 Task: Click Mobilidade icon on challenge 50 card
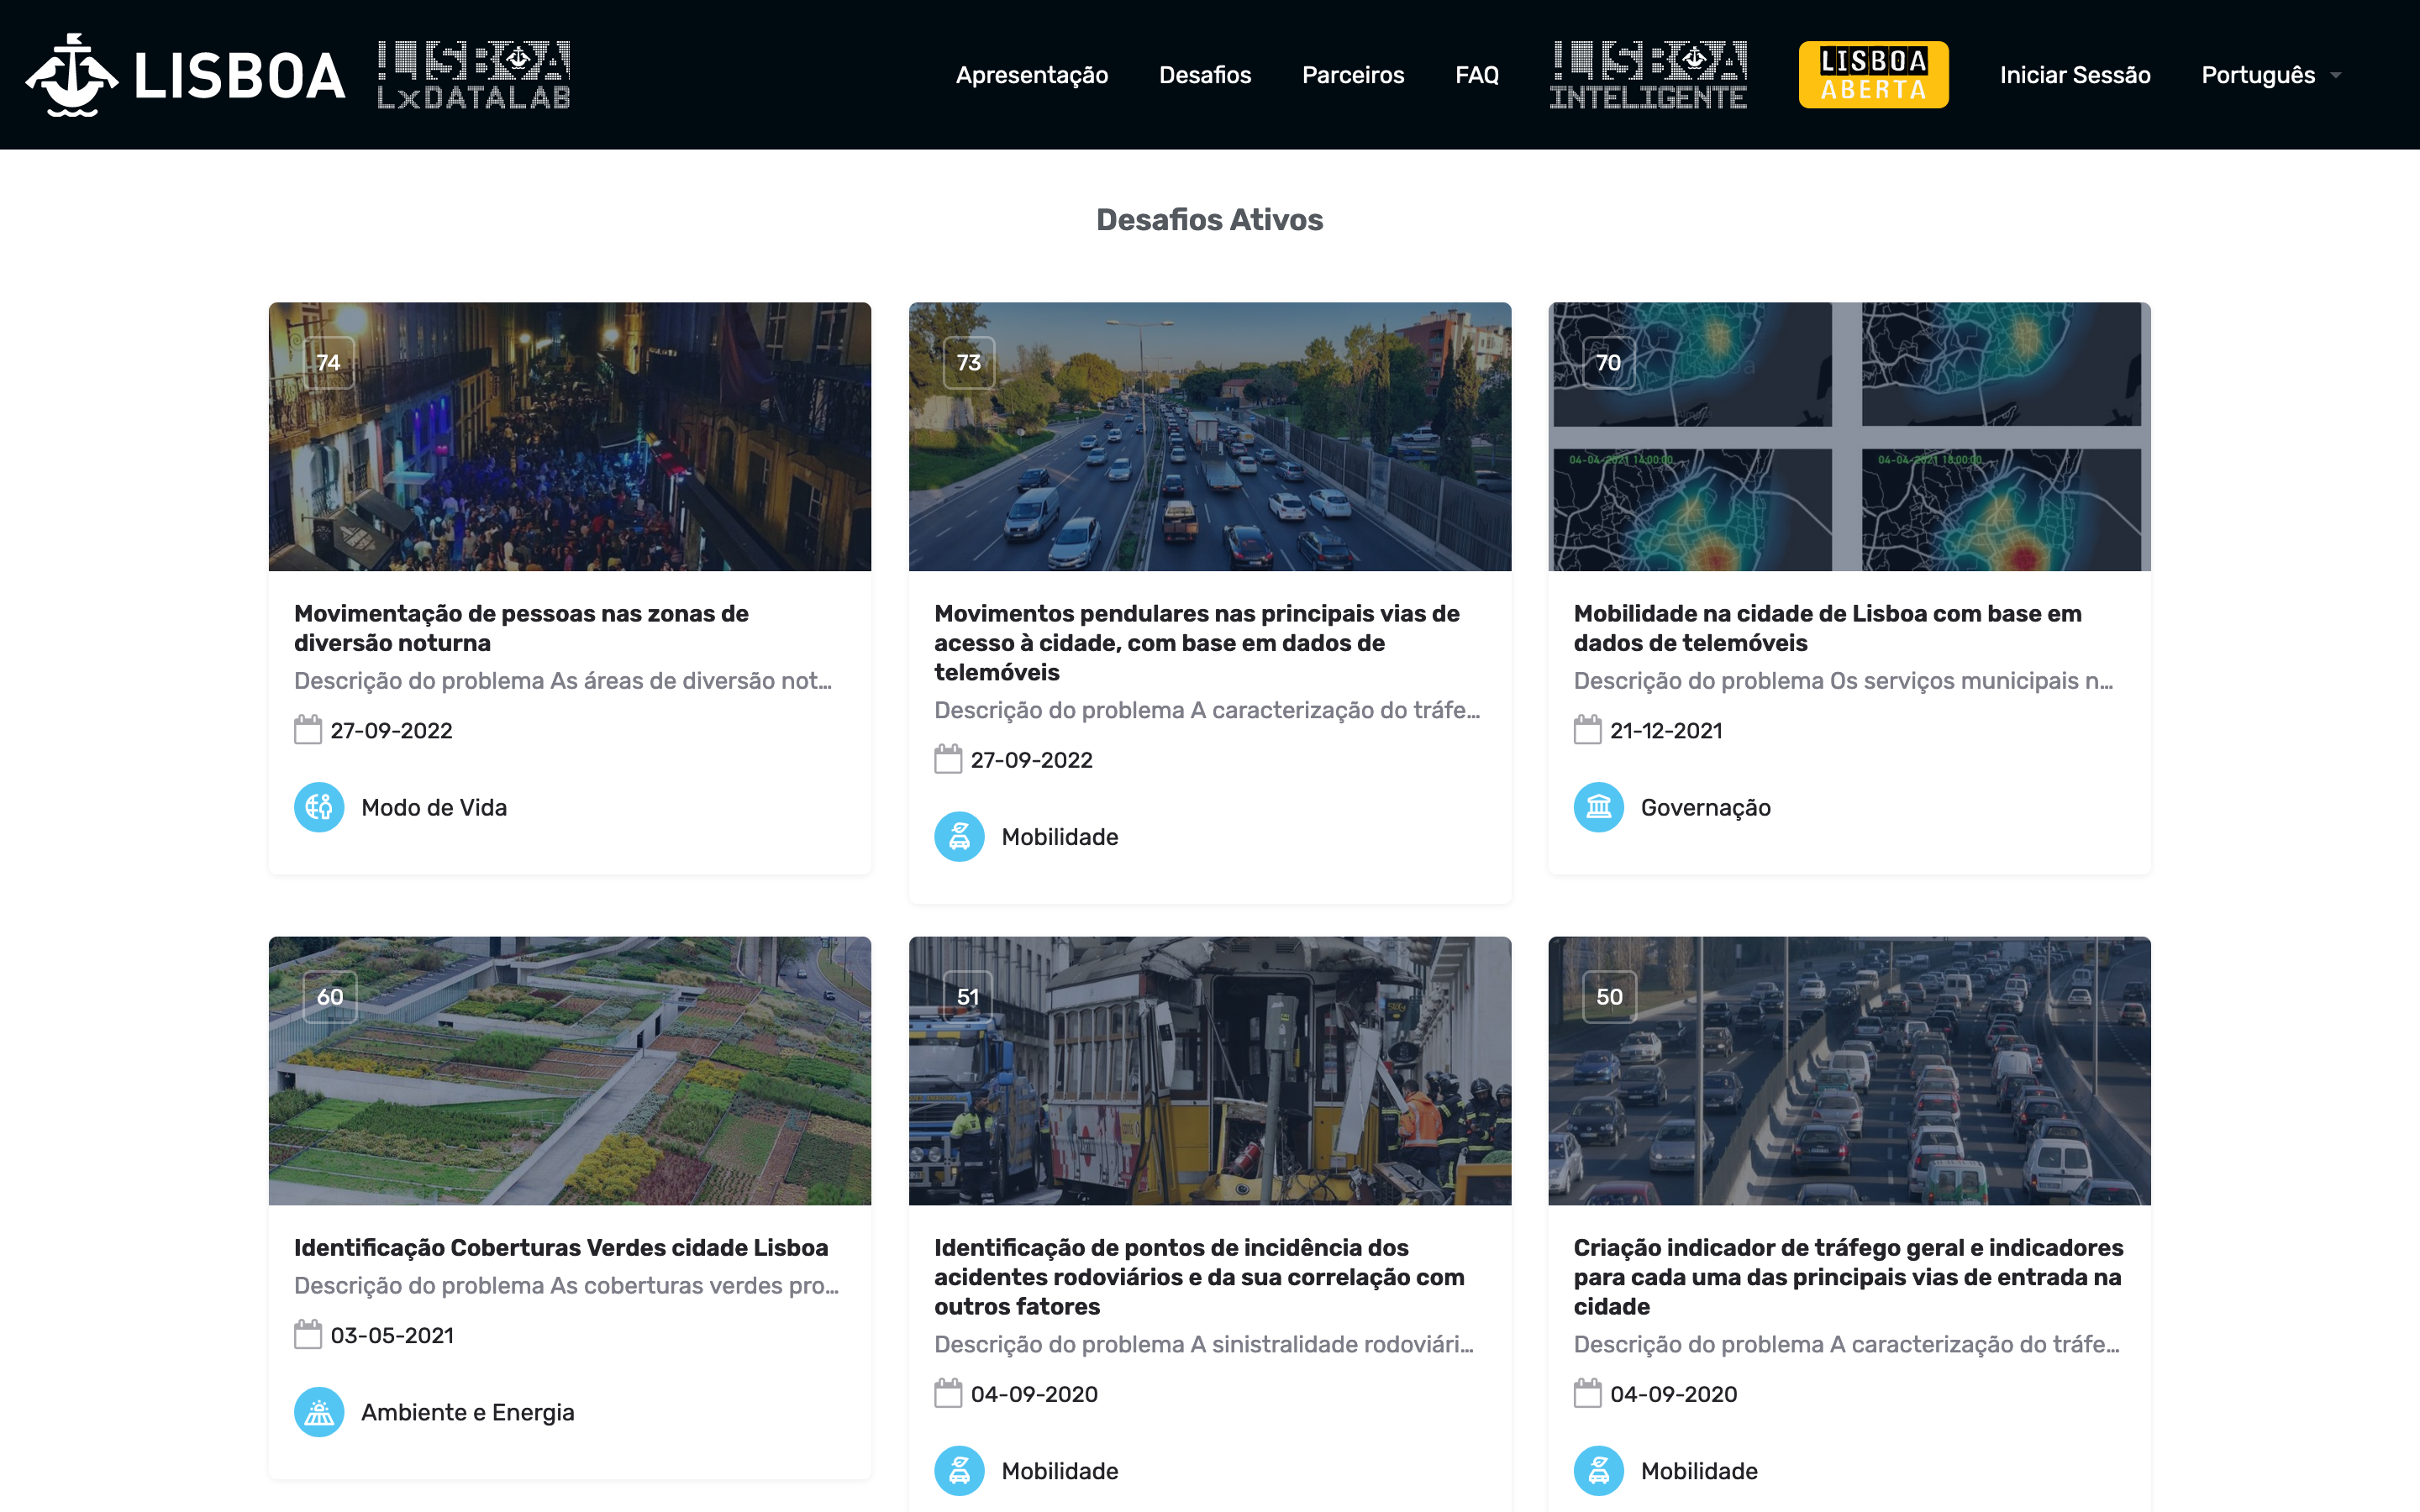point(1598,1470)
